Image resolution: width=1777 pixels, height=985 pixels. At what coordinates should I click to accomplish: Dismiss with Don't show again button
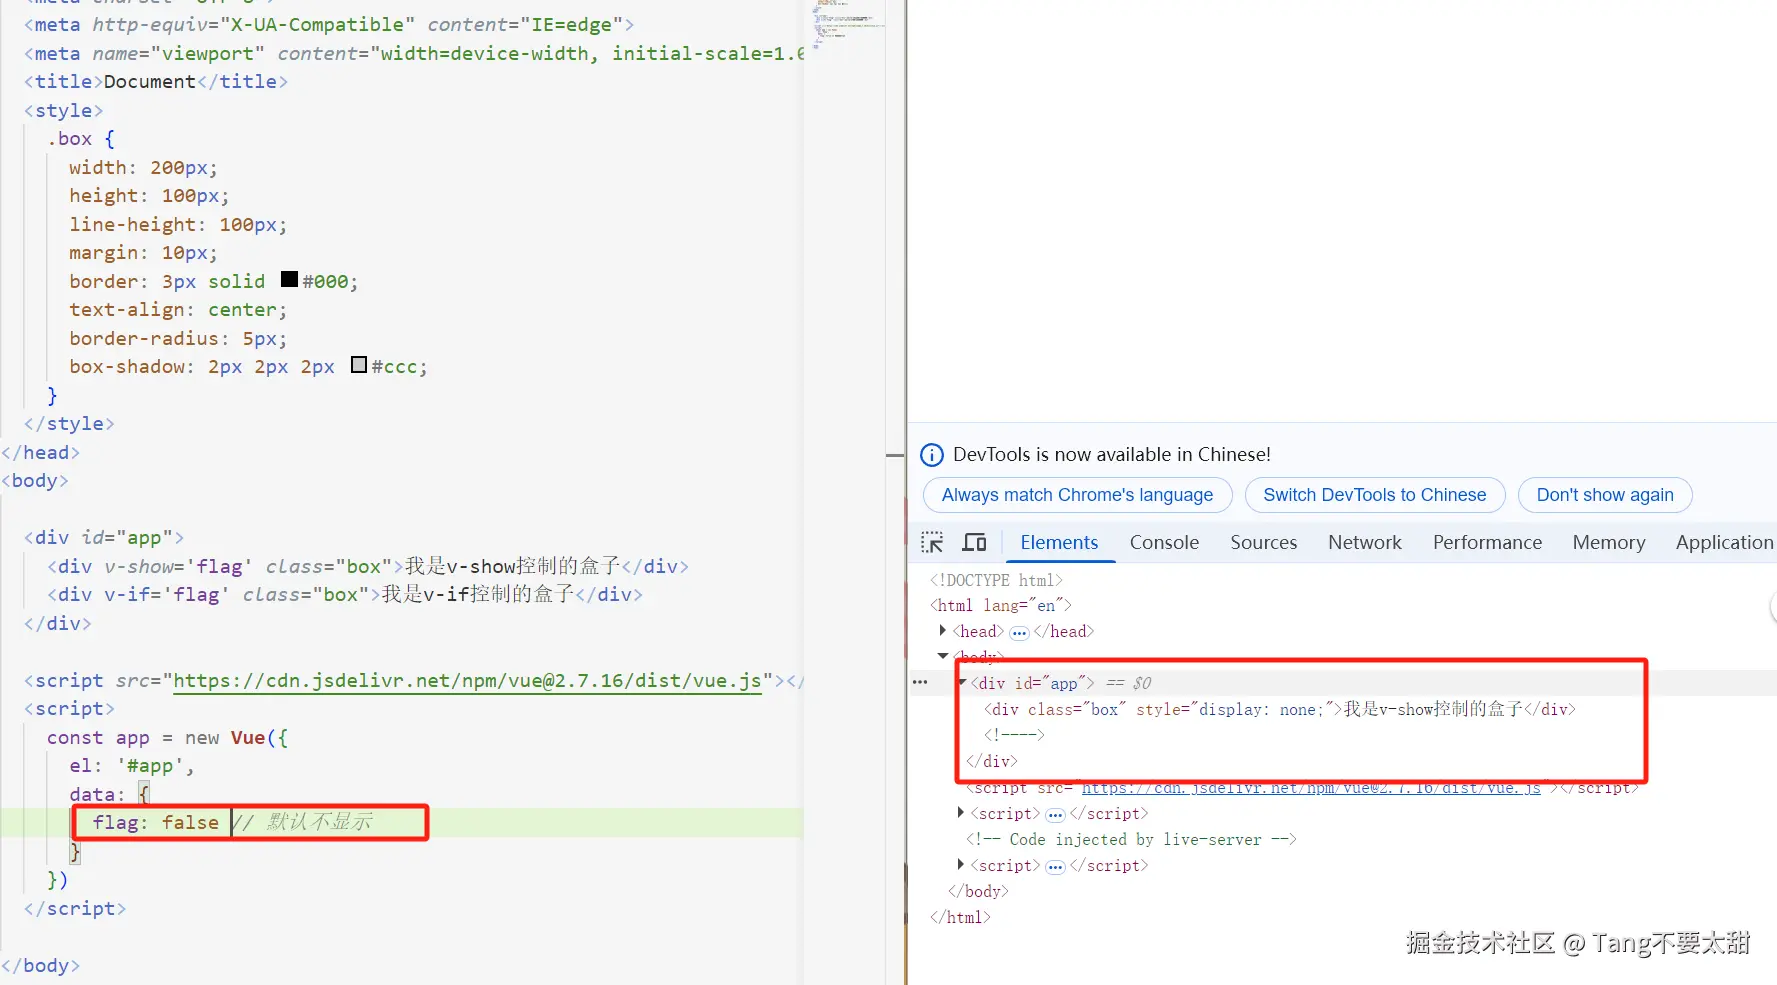(x=1604, y=495)
